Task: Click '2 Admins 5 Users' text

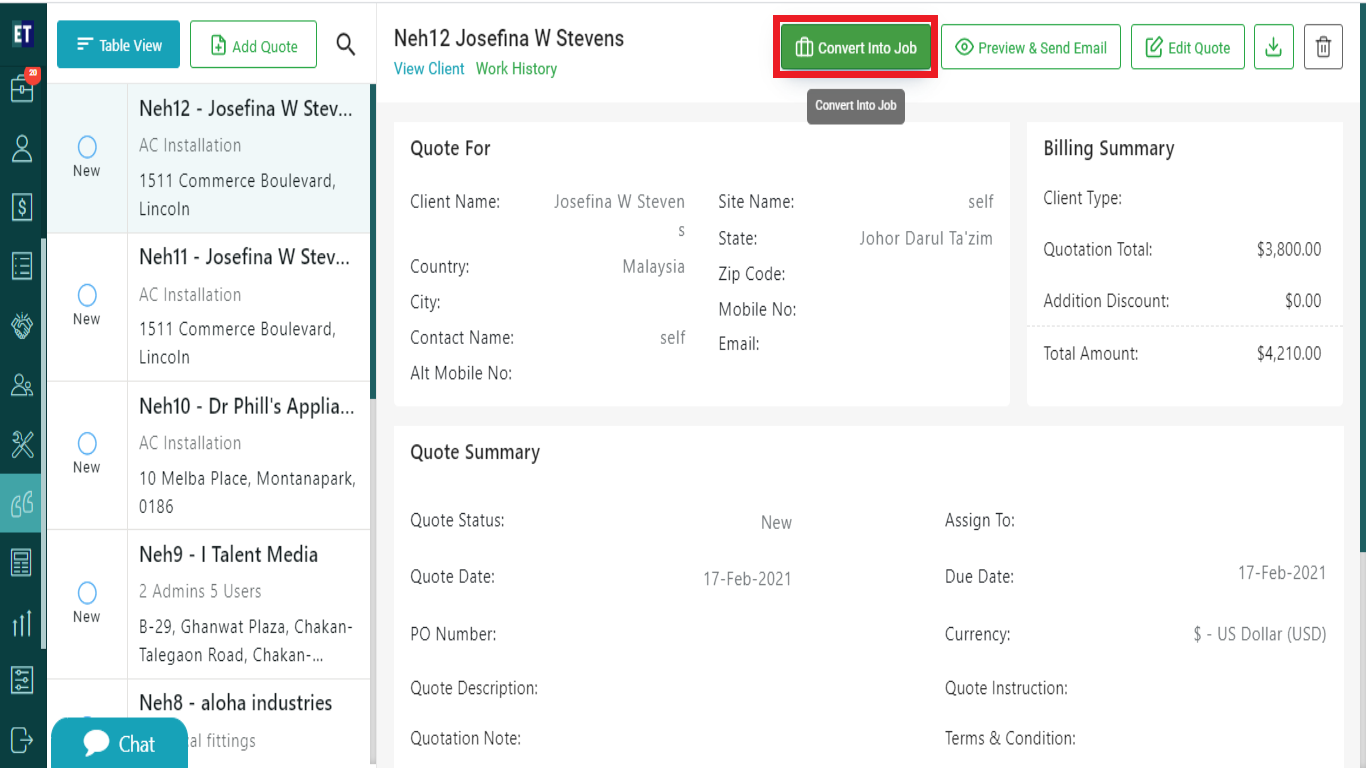Action: tap(200, 591)
